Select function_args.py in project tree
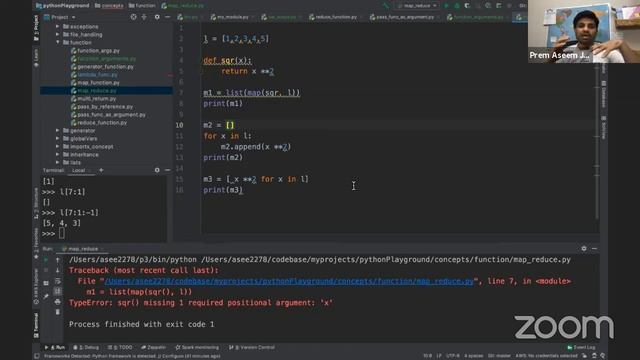 (x=95, y=51)
